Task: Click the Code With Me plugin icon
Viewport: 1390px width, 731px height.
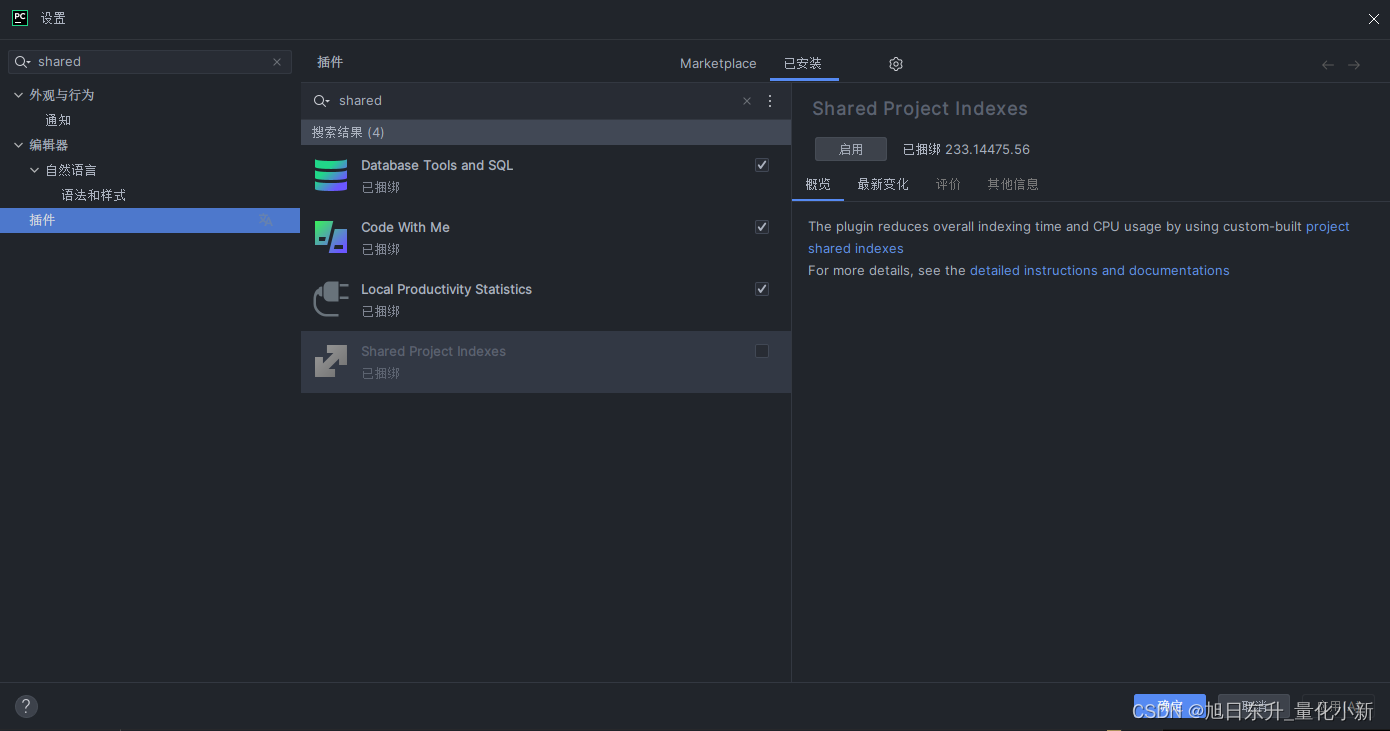Action: [331, 237]
